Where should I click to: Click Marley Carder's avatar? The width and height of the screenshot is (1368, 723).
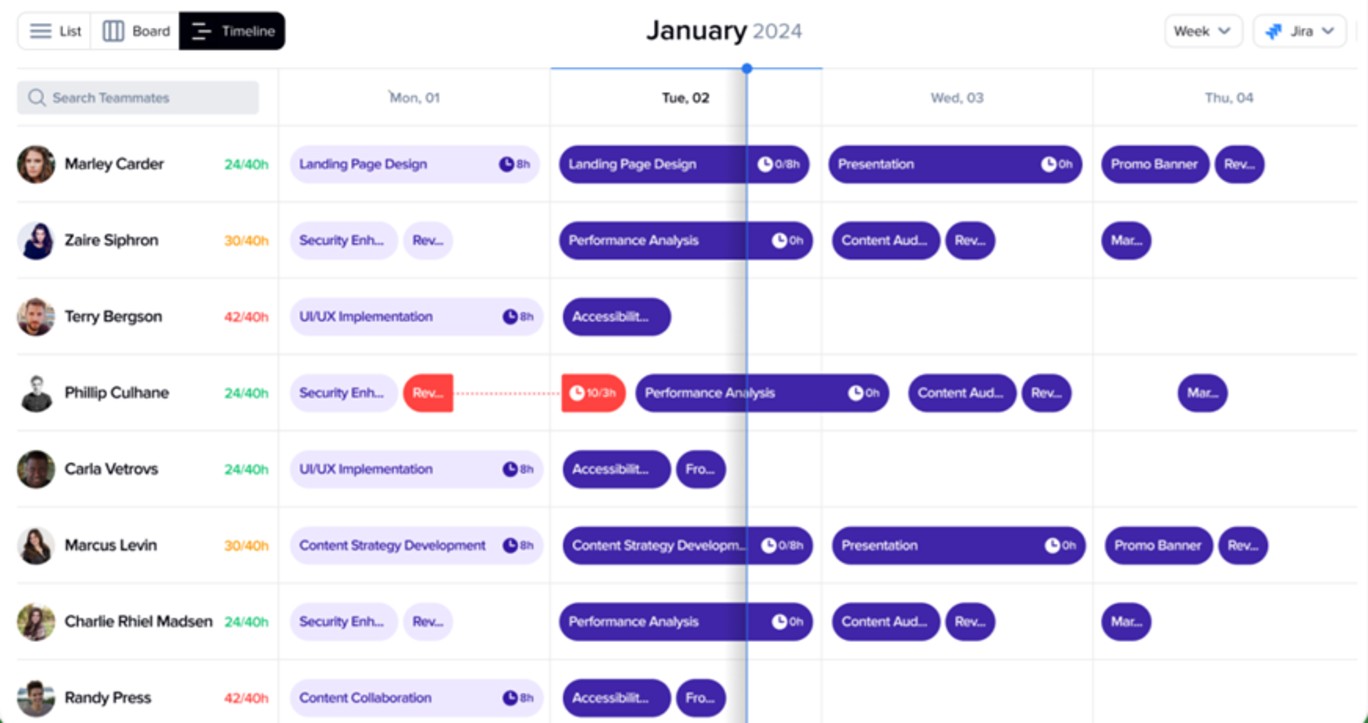[36, 164]
